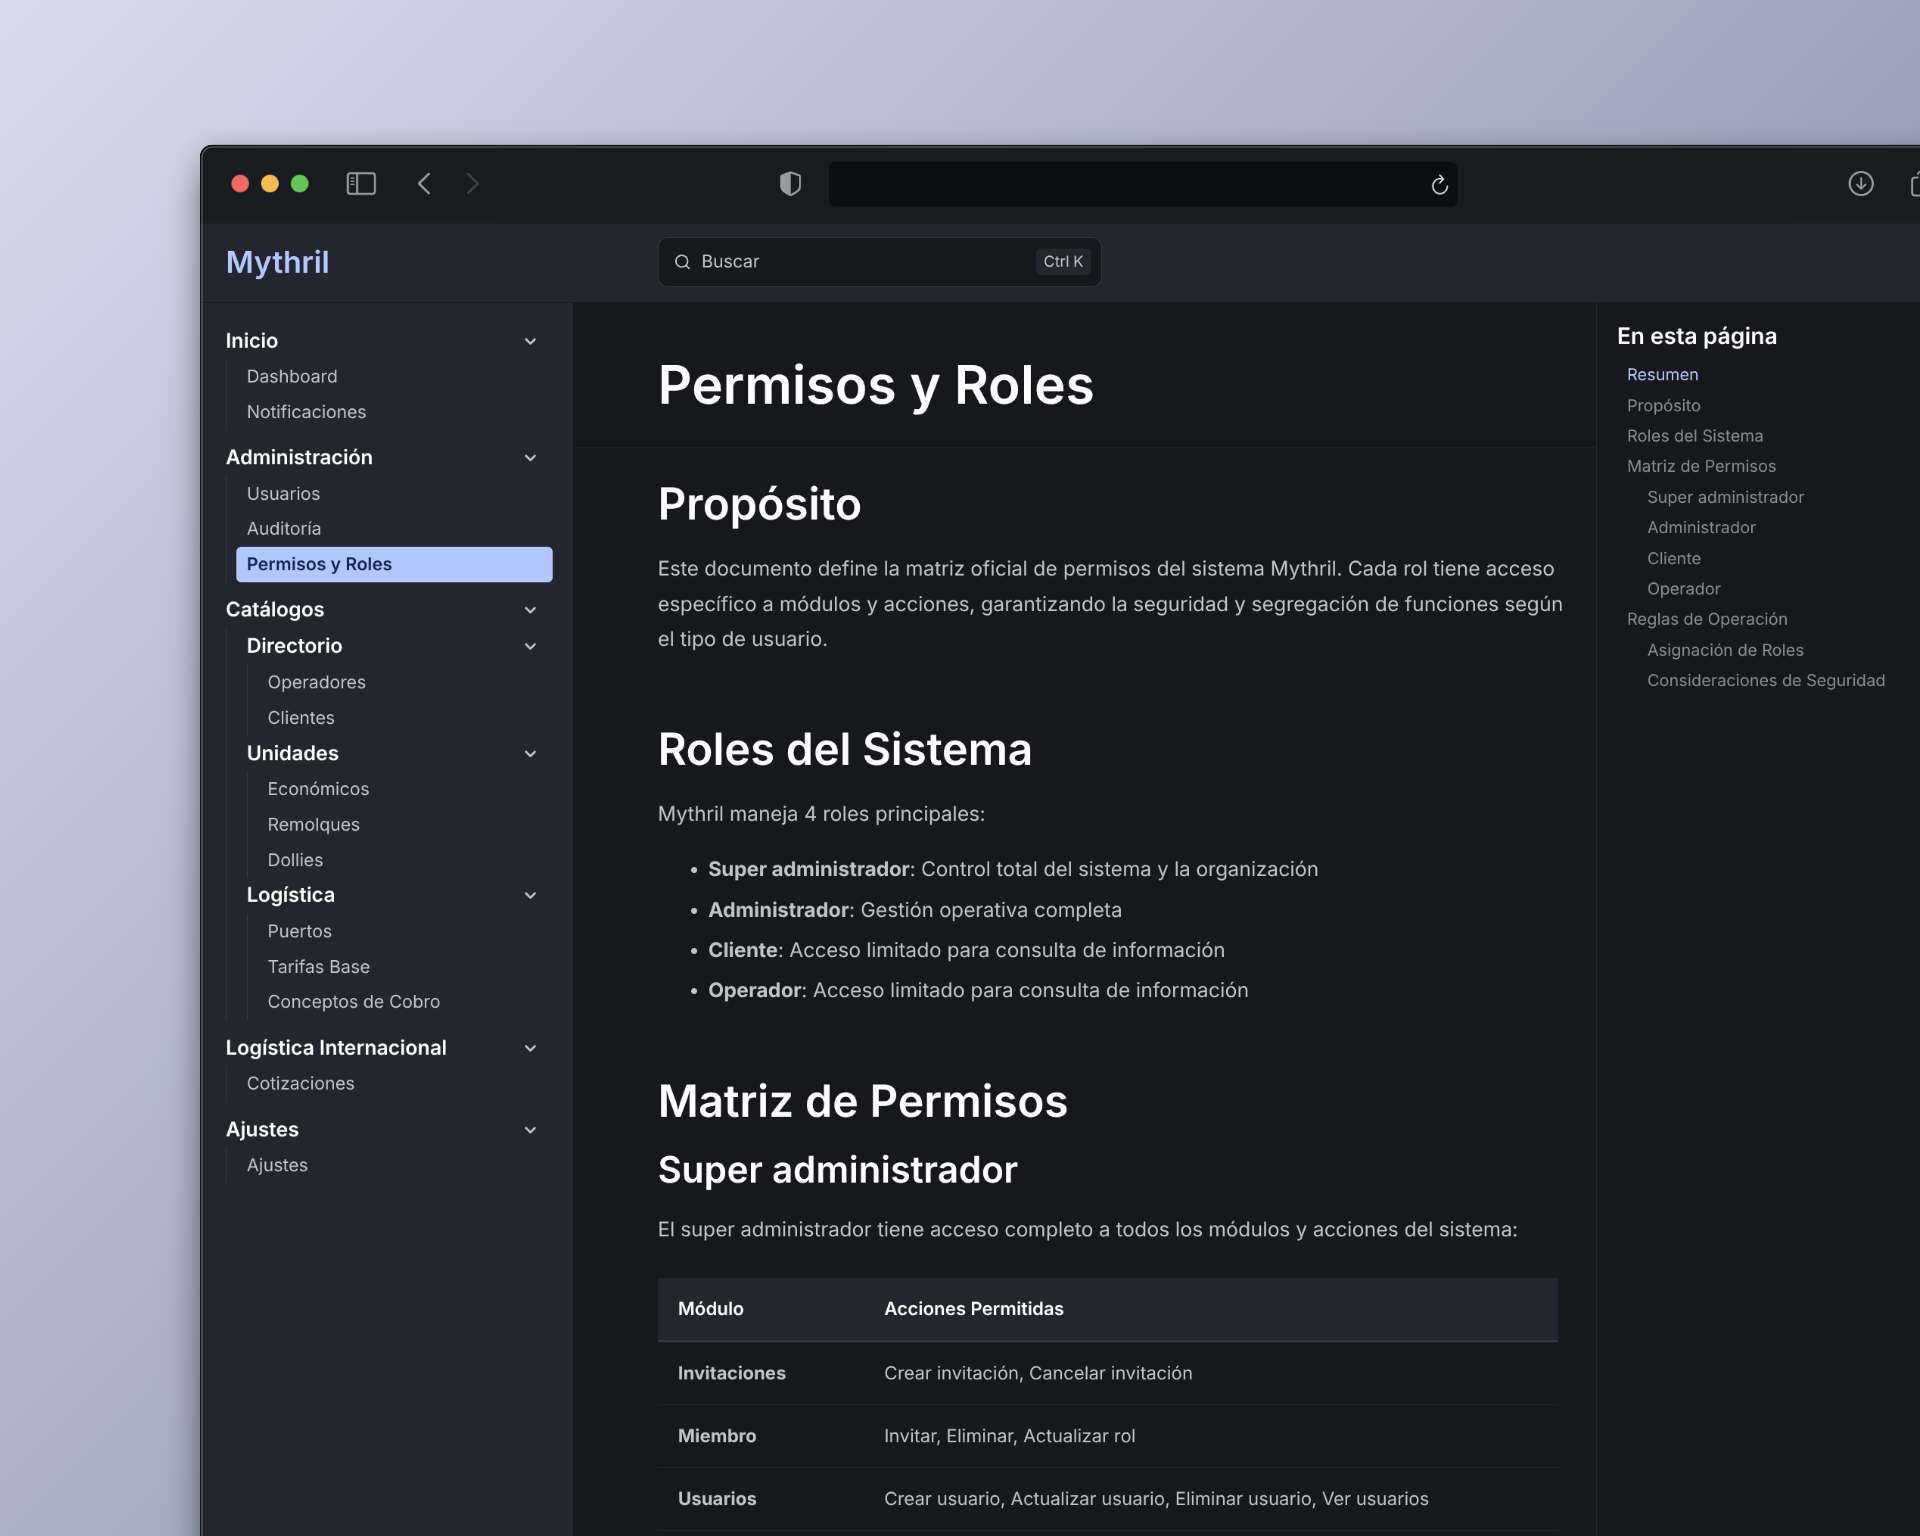1920x1536 pixels.
Task: Click the Inicio section heading
Action: coord(252,341)
